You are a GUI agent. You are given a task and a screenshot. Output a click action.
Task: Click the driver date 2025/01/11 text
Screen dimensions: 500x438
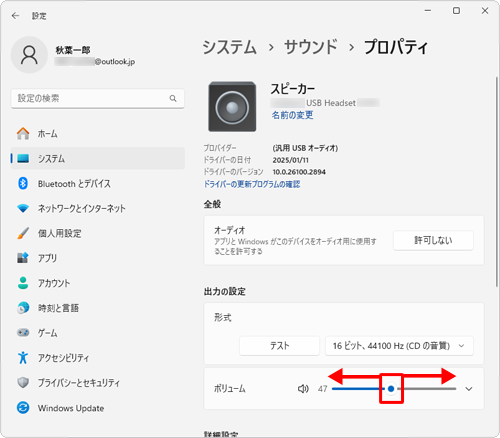290,160
